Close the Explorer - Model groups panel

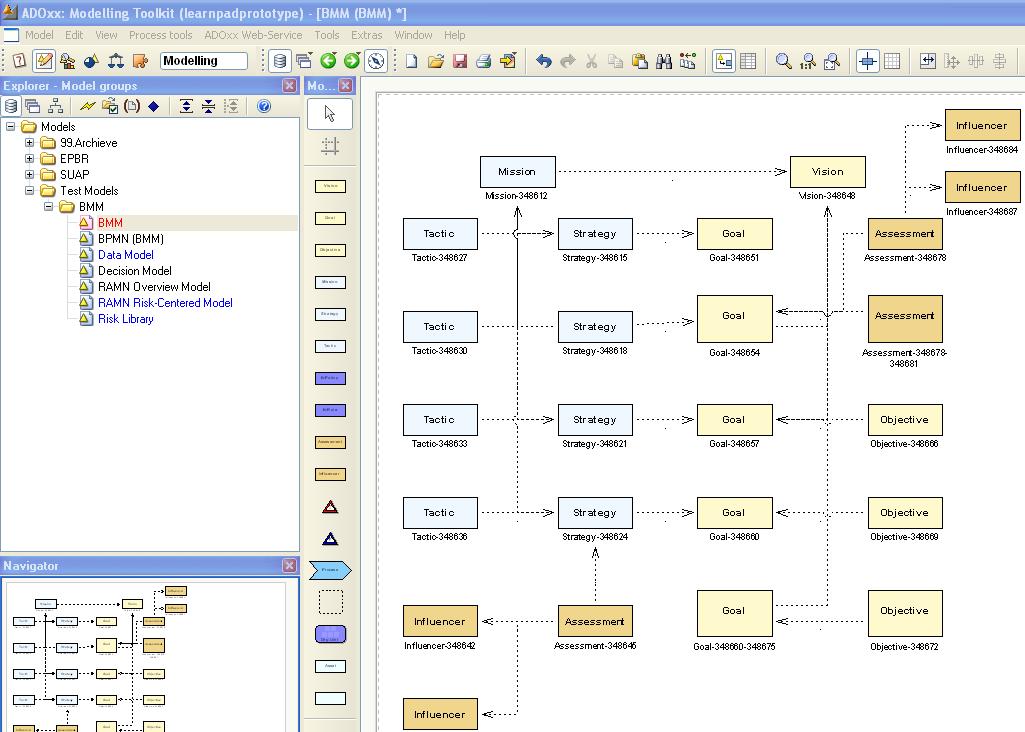tap(290, 86)
